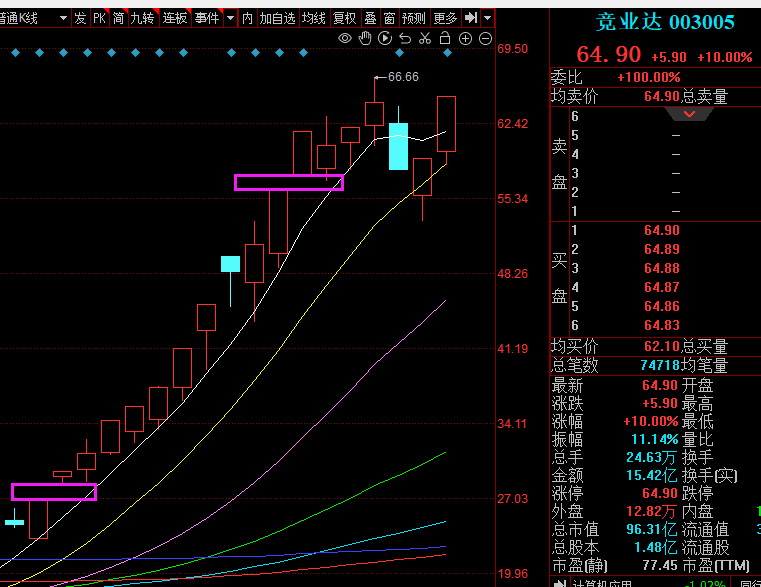The image size is (761, 587).
Task: Click 均买价 value 62.10
Action: 662,346
